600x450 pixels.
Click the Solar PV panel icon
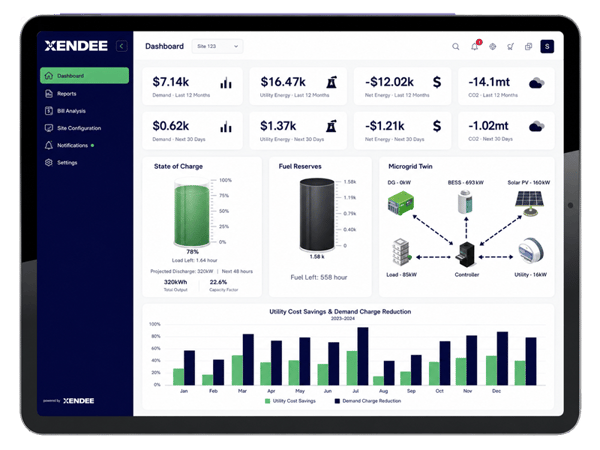click(529, 203)
